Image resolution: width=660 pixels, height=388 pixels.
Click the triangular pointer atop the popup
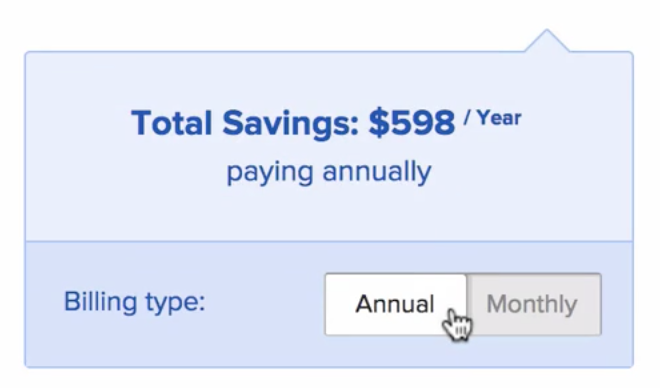(547, 41)
